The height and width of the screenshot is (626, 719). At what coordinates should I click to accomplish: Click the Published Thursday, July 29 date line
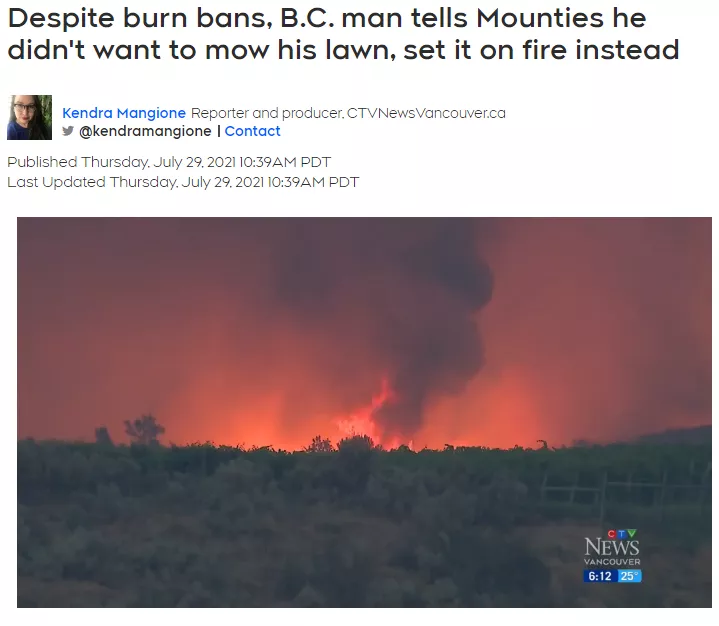point(169,162)
